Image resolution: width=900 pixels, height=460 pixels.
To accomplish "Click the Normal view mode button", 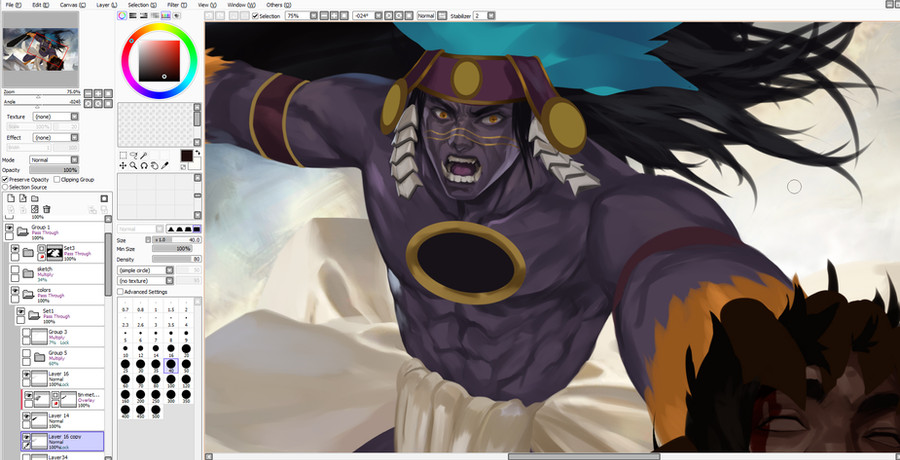I will point(426,16).
